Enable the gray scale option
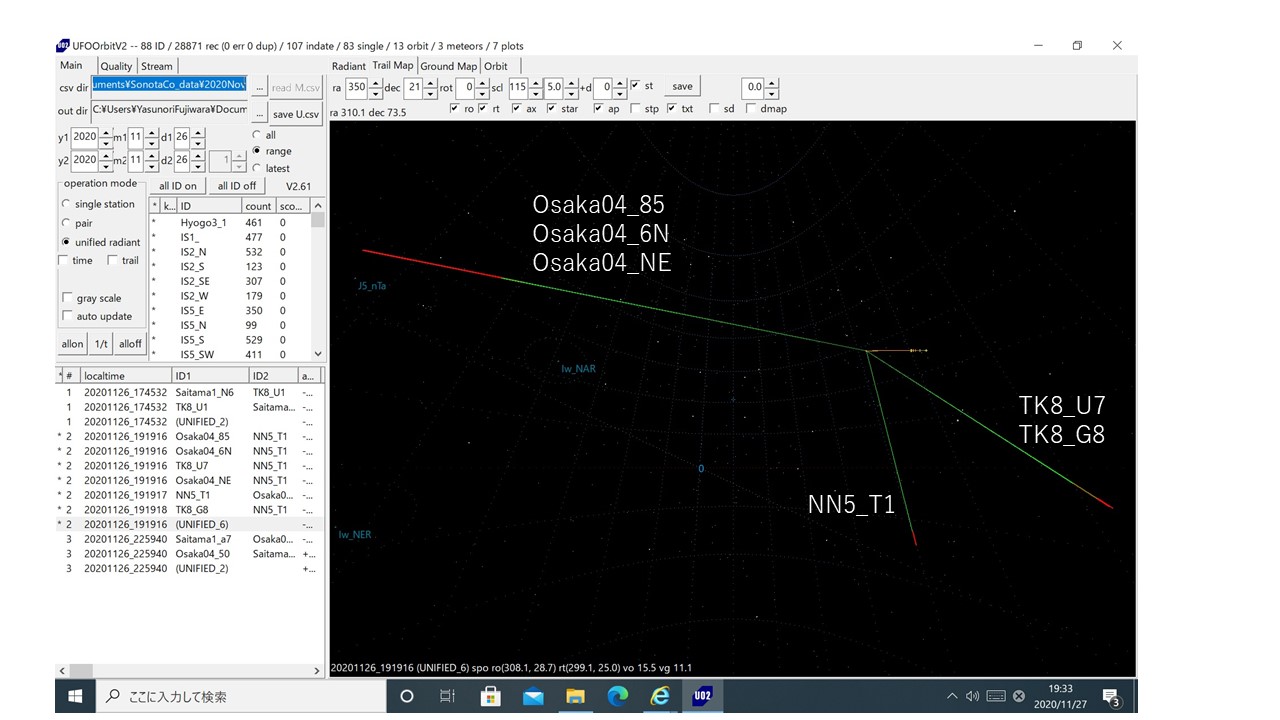 pos(67,297)
